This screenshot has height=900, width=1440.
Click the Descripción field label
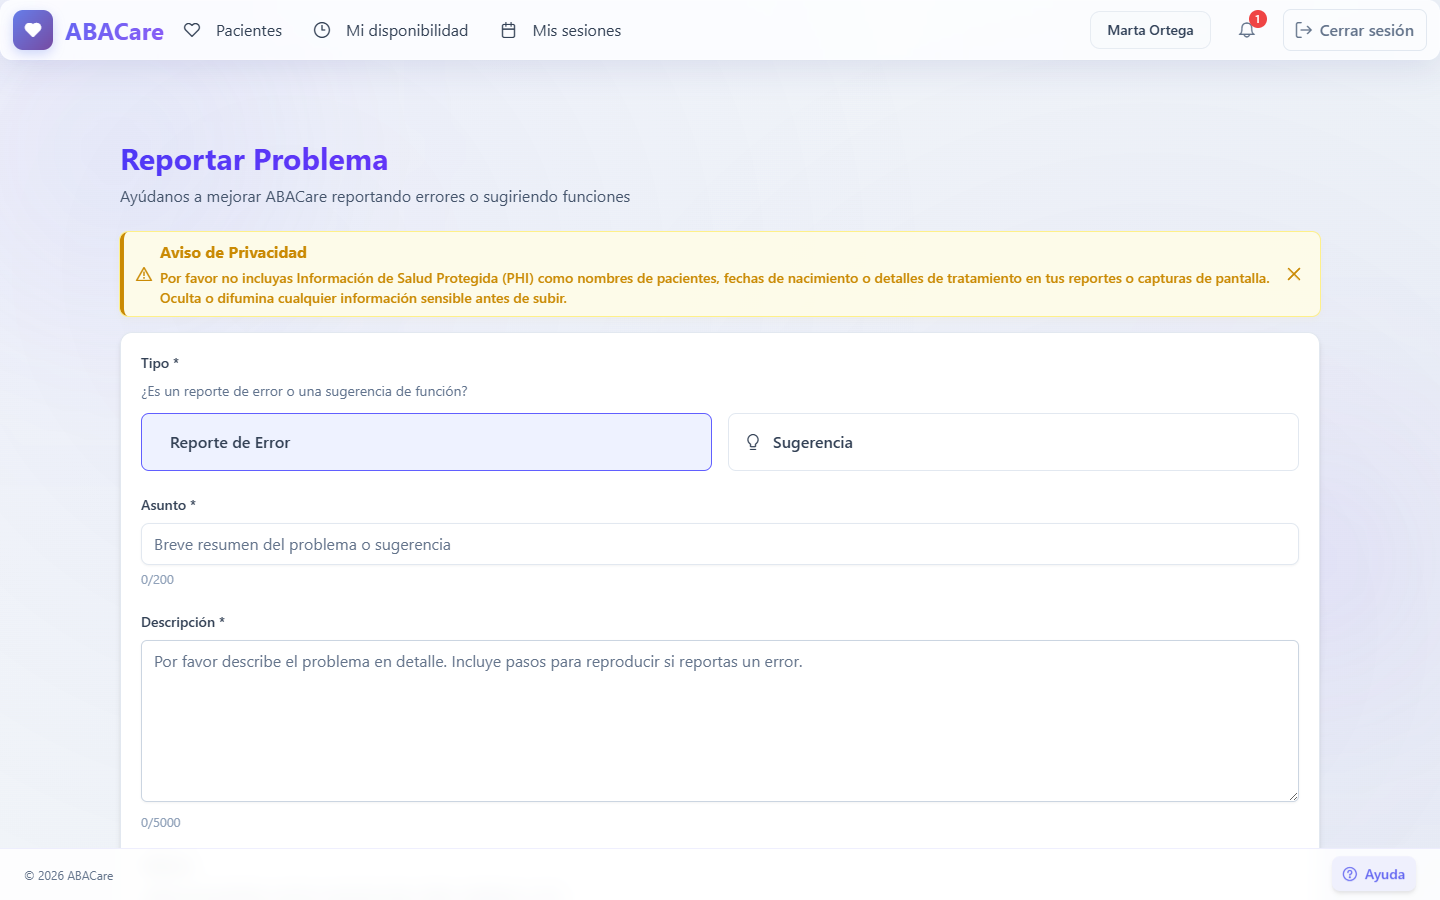point(183,622)
